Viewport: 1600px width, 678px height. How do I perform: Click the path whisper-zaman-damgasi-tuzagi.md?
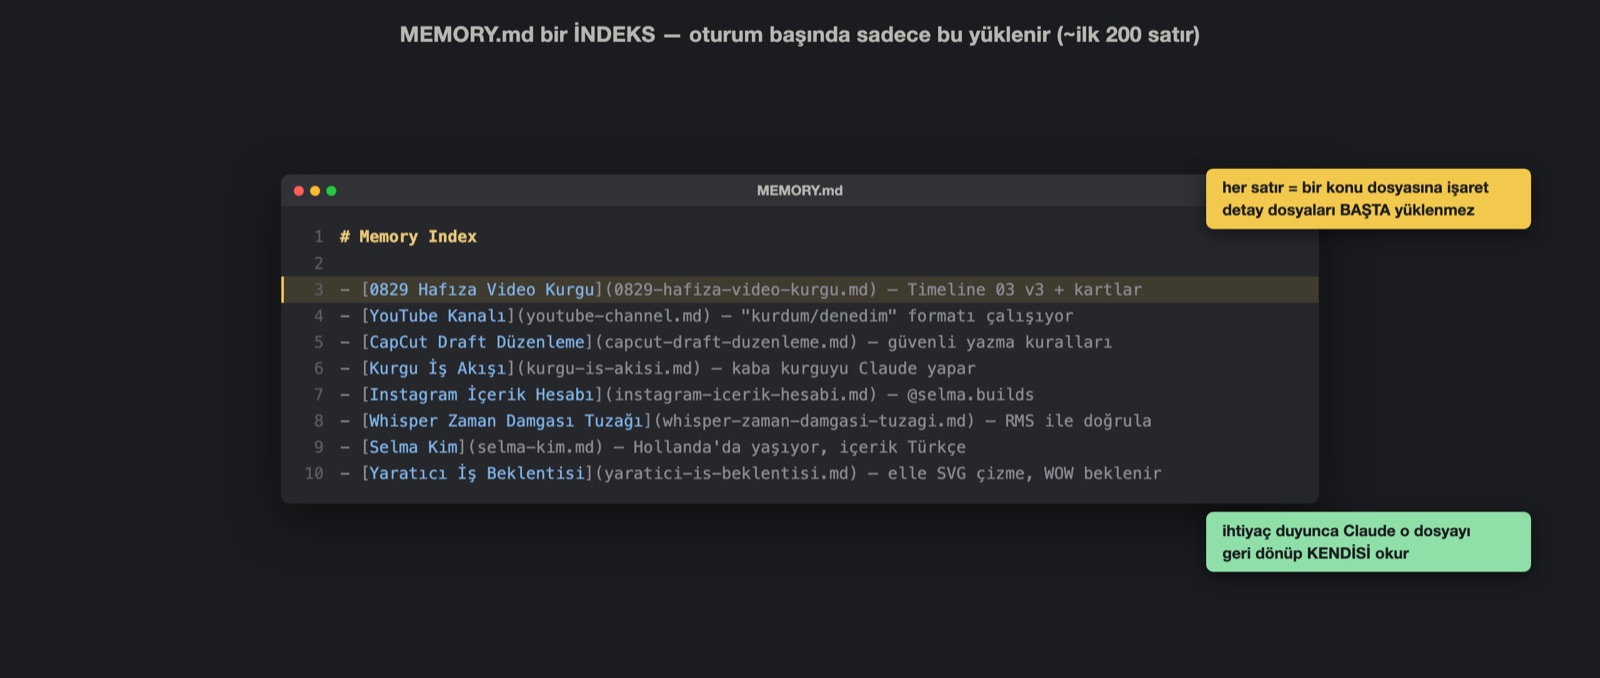click(814, 421)
